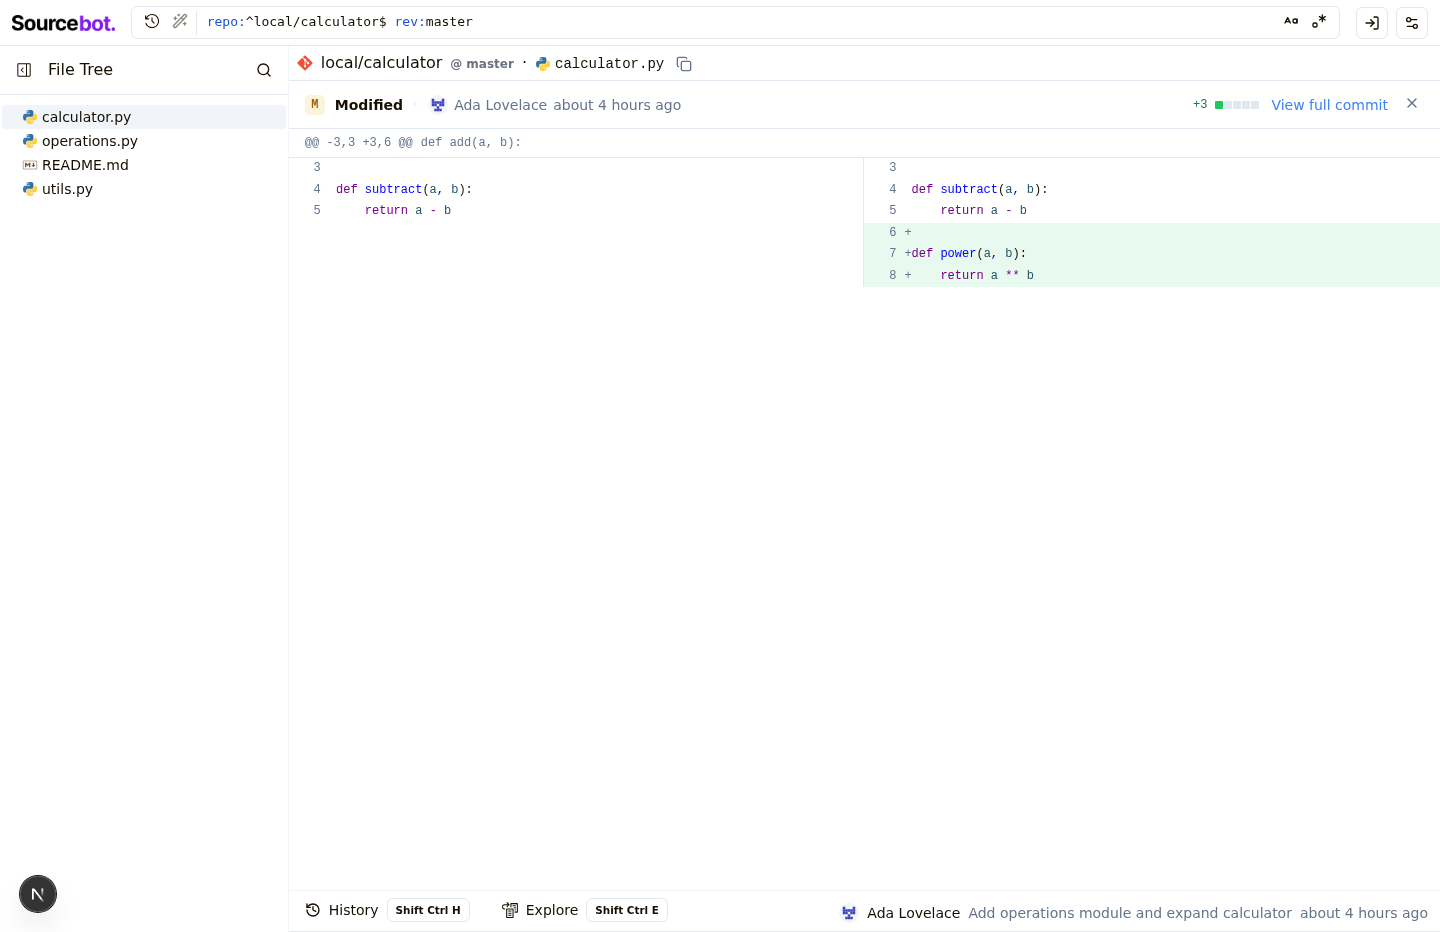Click the master branch label

482,64
